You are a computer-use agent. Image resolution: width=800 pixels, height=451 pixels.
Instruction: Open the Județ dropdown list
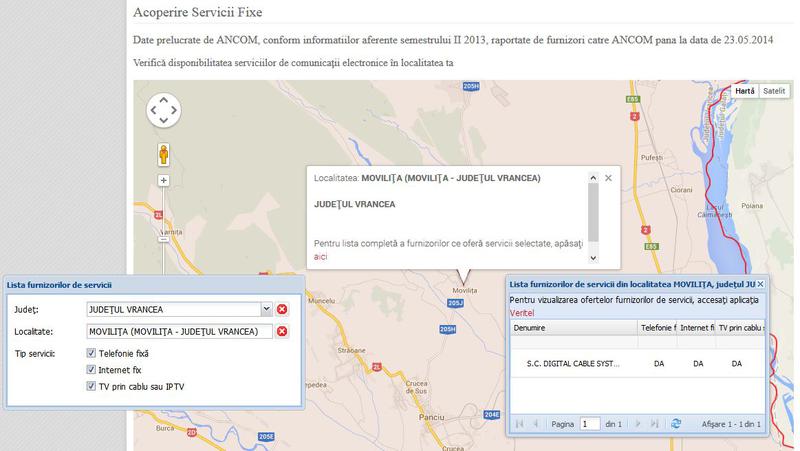point(265,310)
